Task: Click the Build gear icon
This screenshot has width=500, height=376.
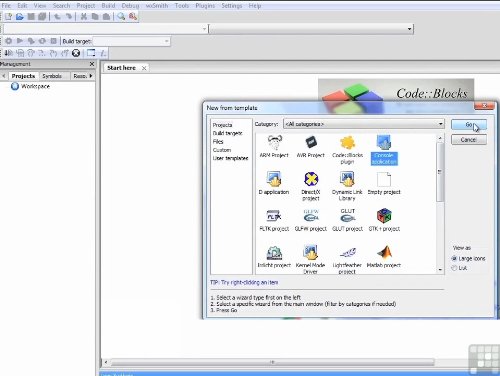Action: click(x=9, y=41)
